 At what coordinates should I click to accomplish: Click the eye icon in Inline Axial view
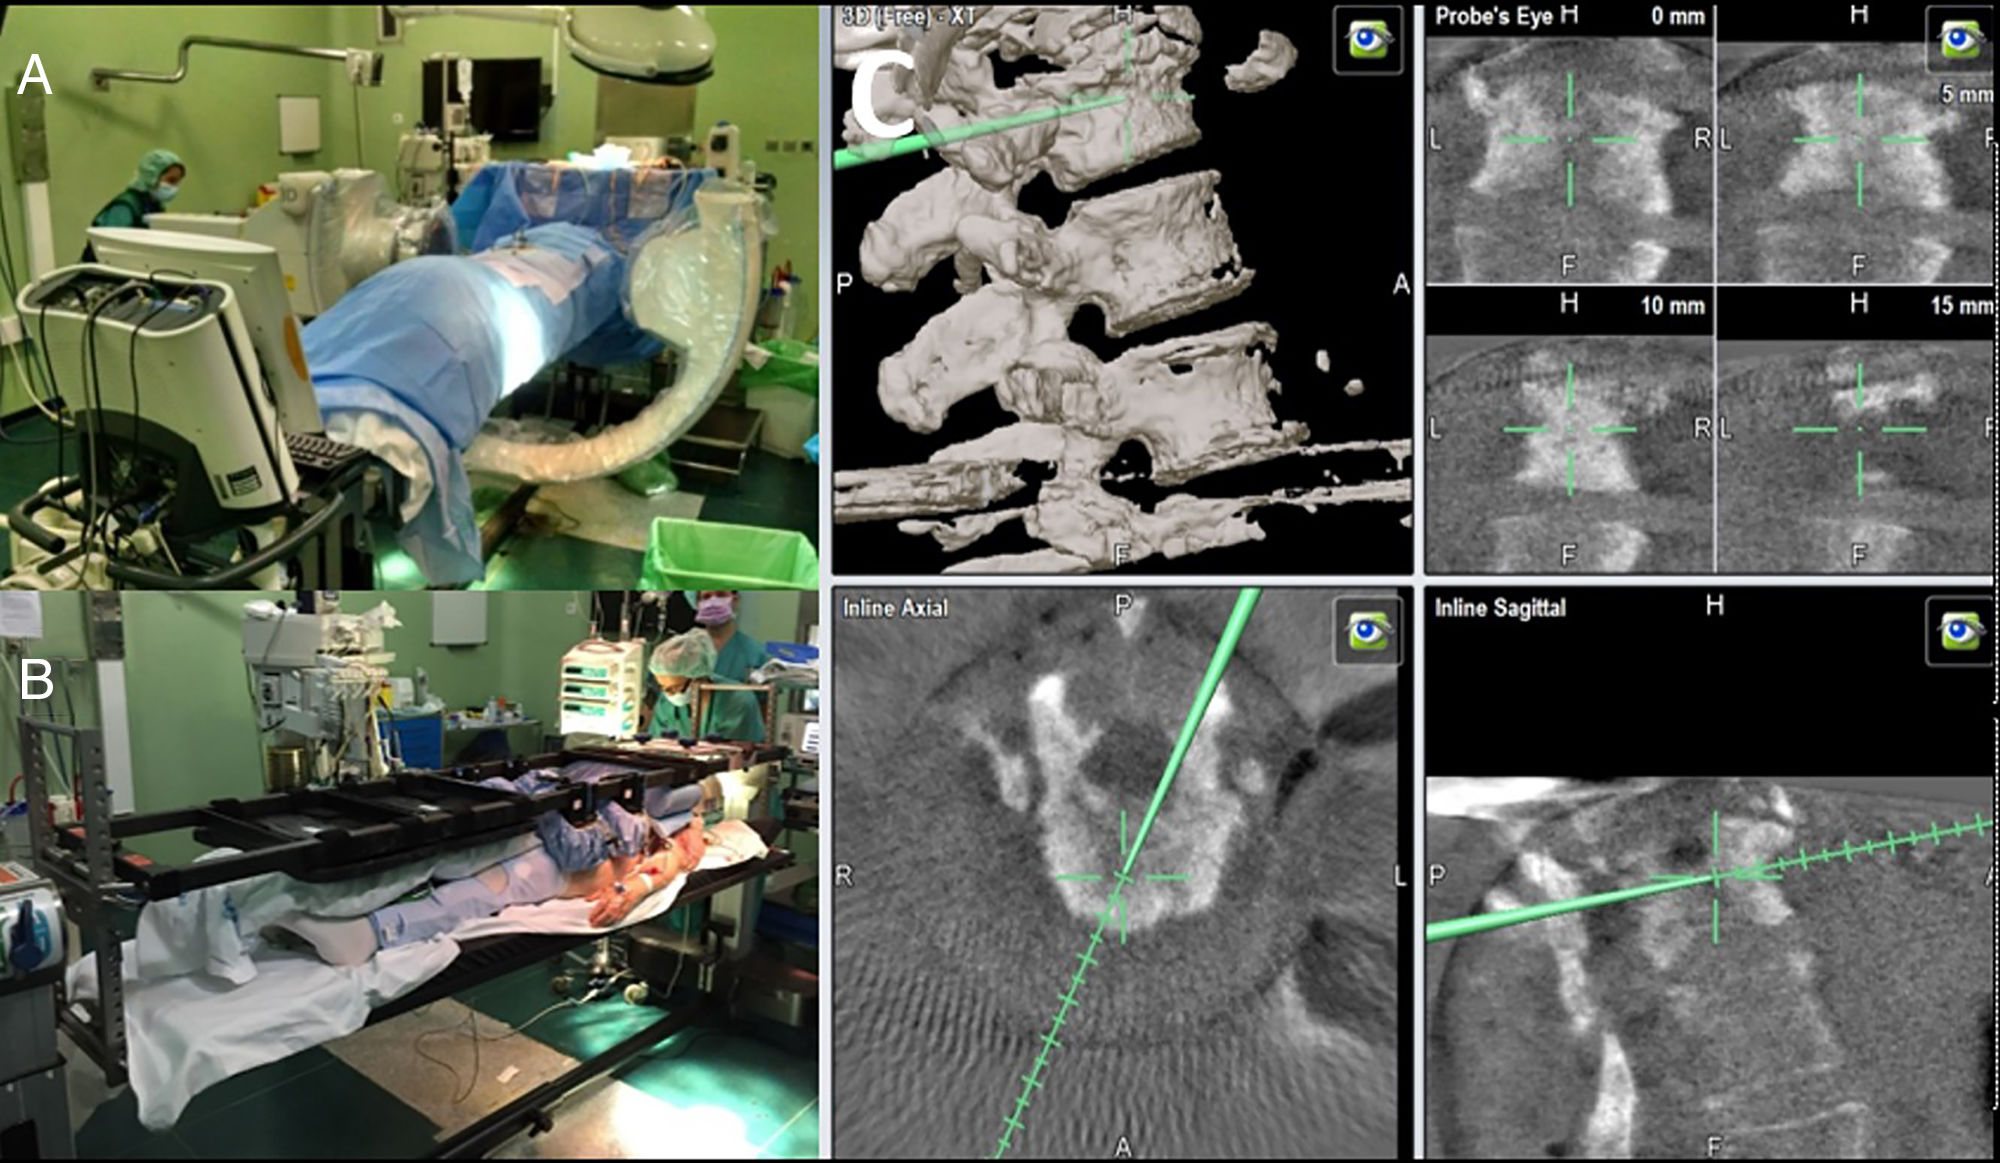[1367, 631]
